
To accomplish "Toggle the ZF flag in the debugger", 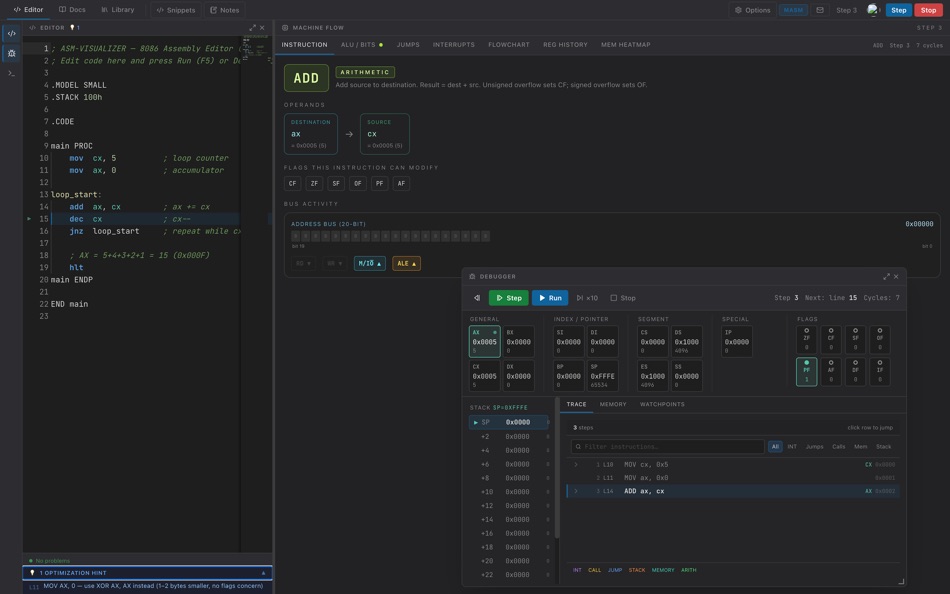I will 806,339.
